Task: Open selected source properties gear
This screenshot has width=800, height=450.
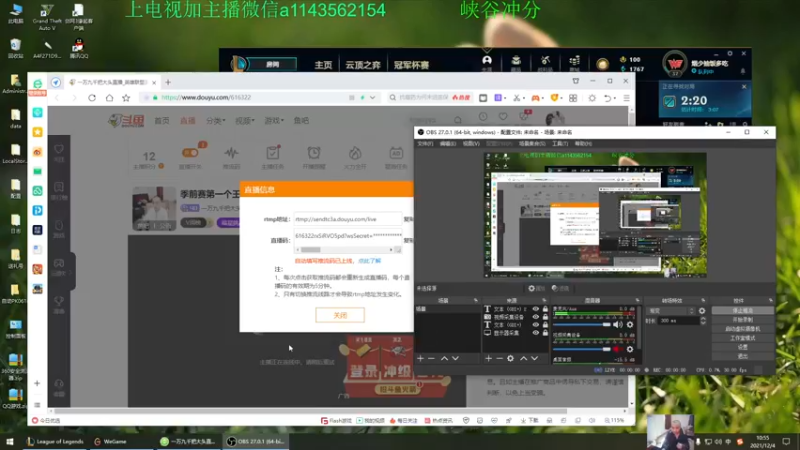Action: 511,359
